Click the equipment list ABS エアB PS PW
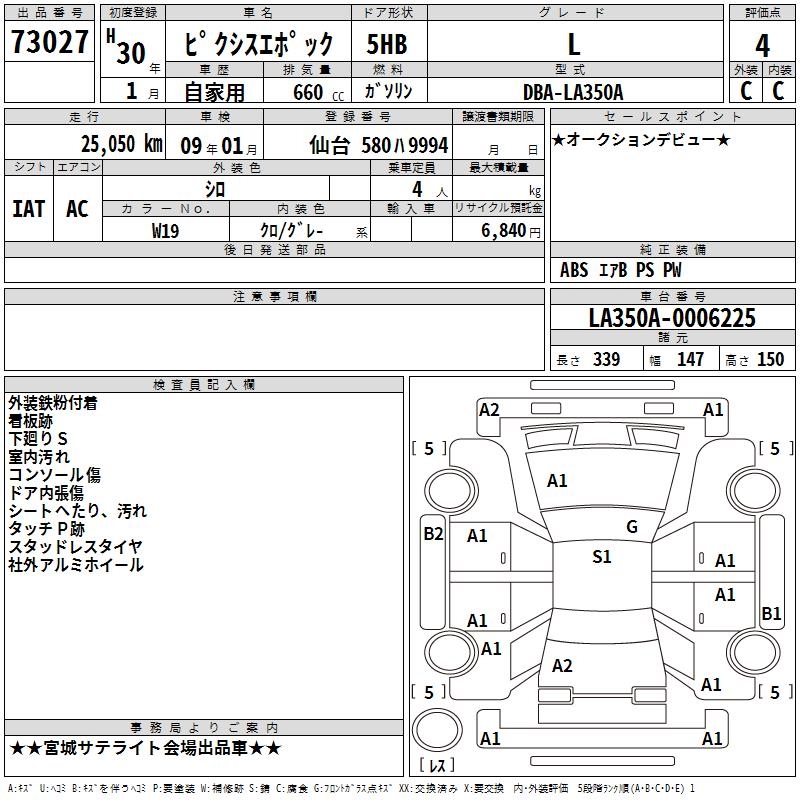800x800 pixels. pos(620,270)
